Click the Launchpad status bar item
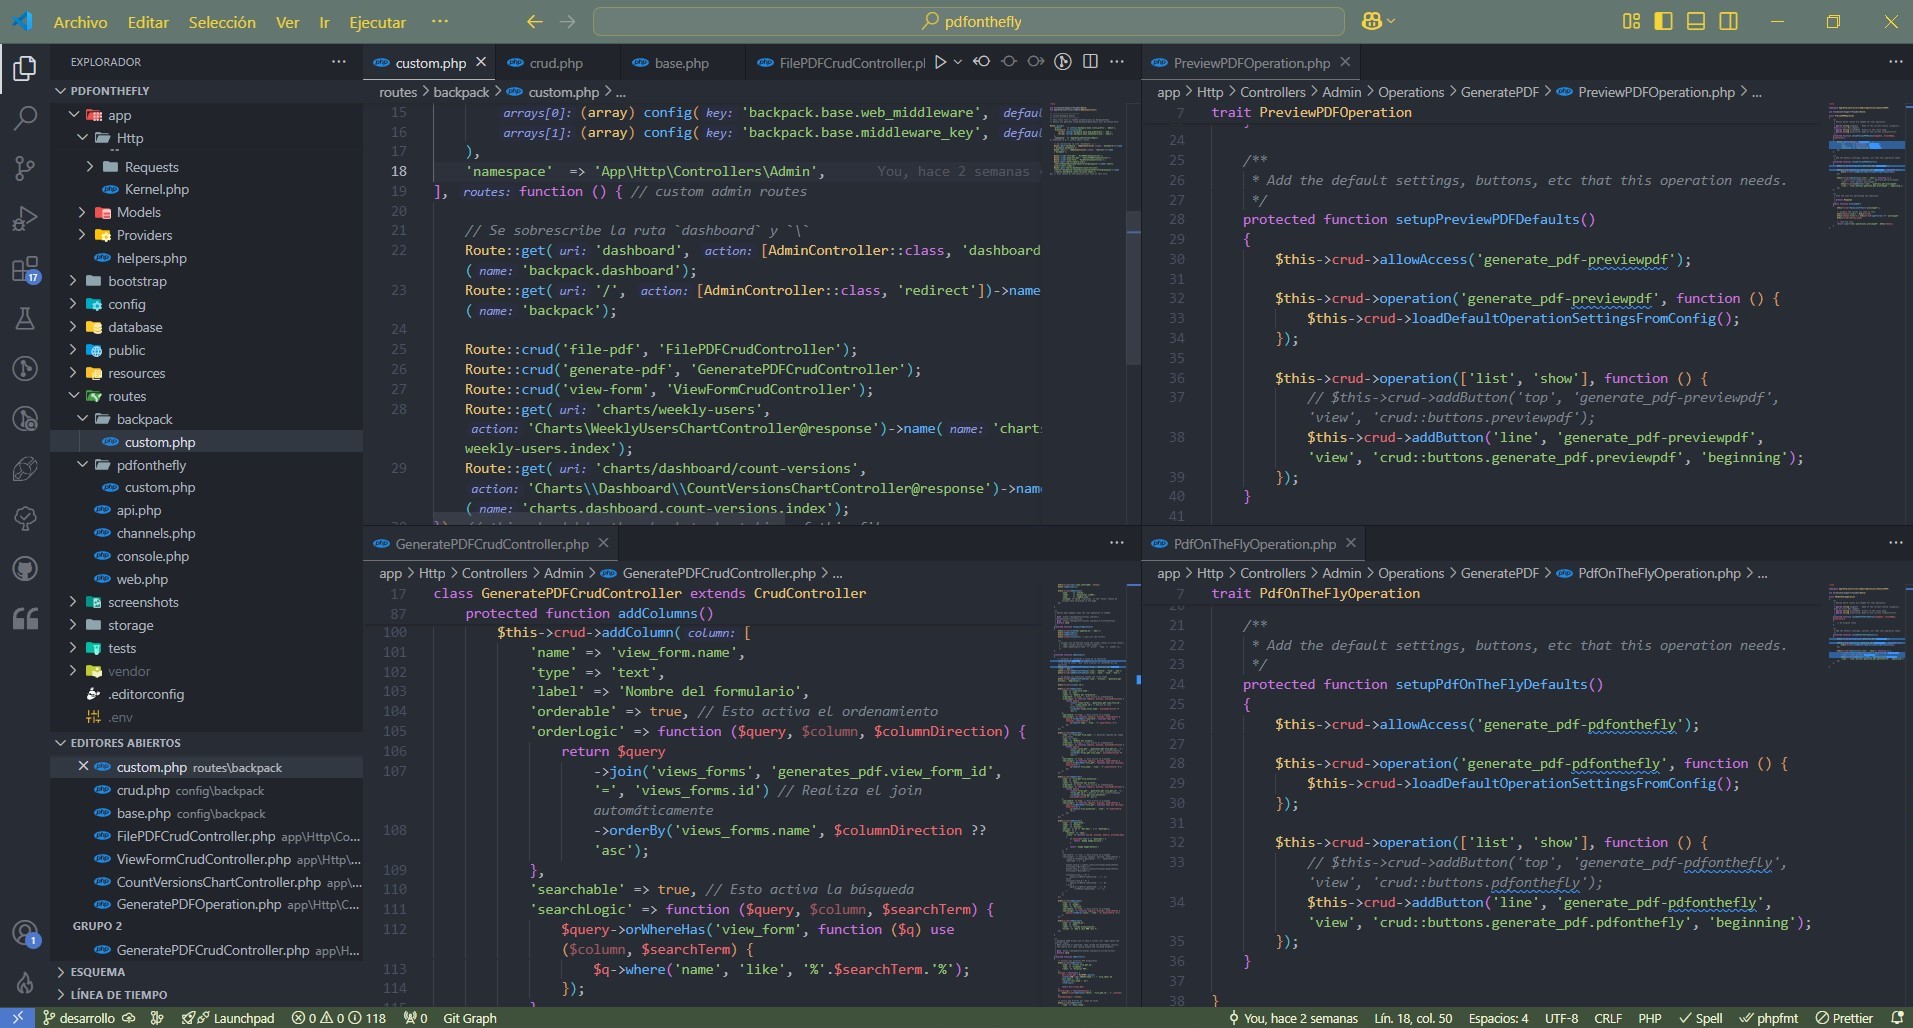This screenshot has width=1913, height=1028. (228, 1018)
